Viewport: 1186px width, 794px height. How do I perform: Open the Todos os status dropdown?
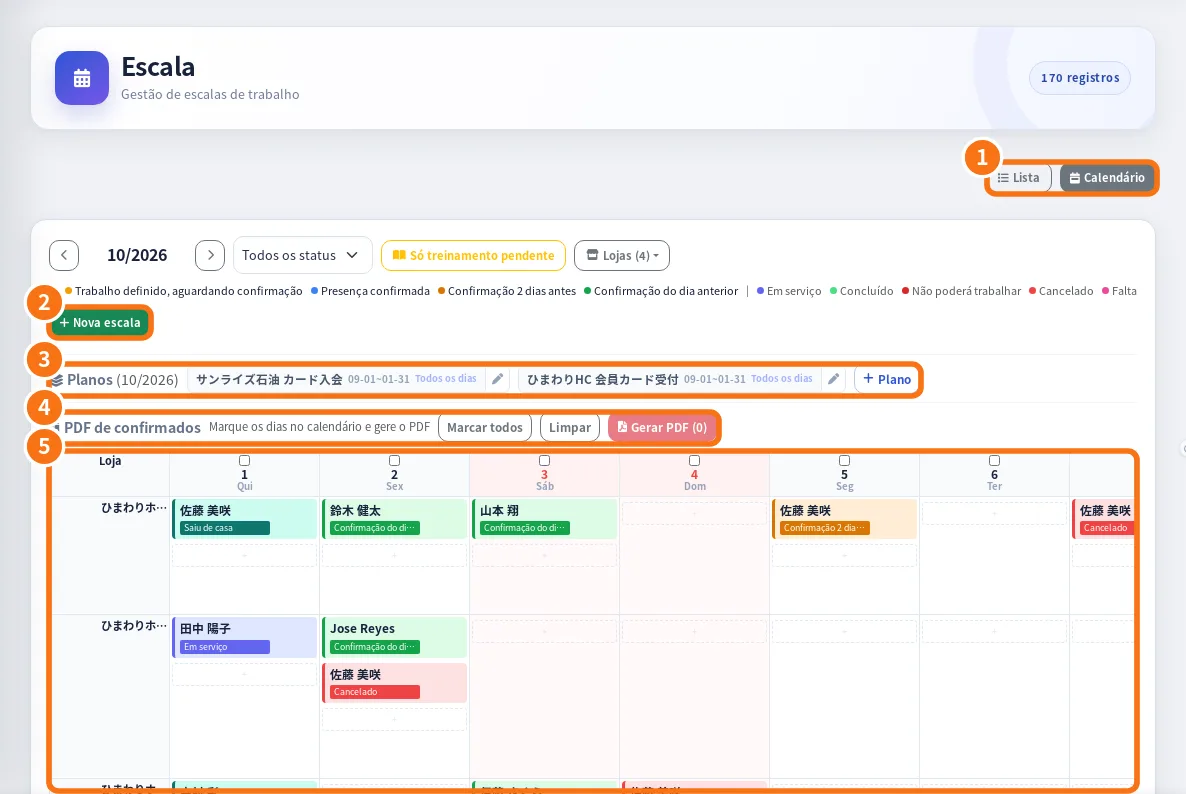click(303, 256)
